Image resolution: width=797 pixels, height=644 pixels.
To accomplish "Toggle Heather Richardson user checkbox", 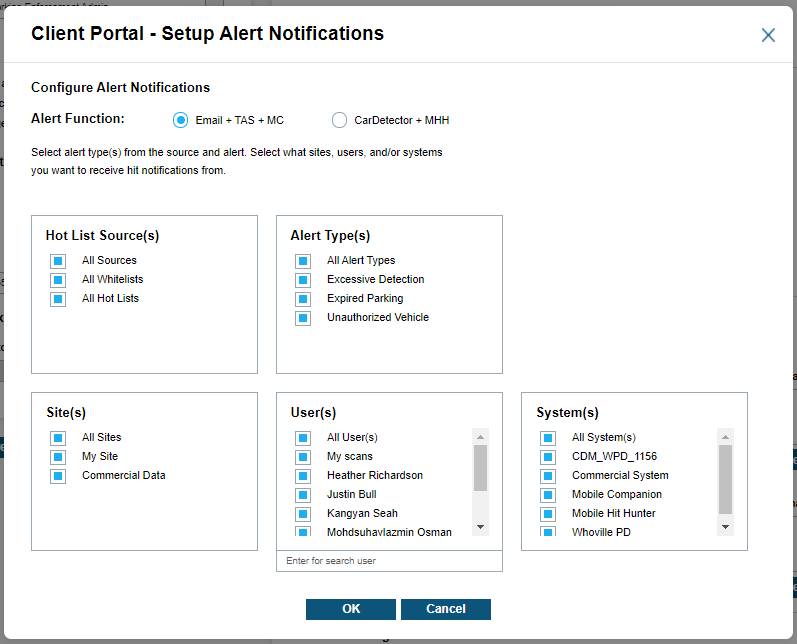I will [303, 476].
